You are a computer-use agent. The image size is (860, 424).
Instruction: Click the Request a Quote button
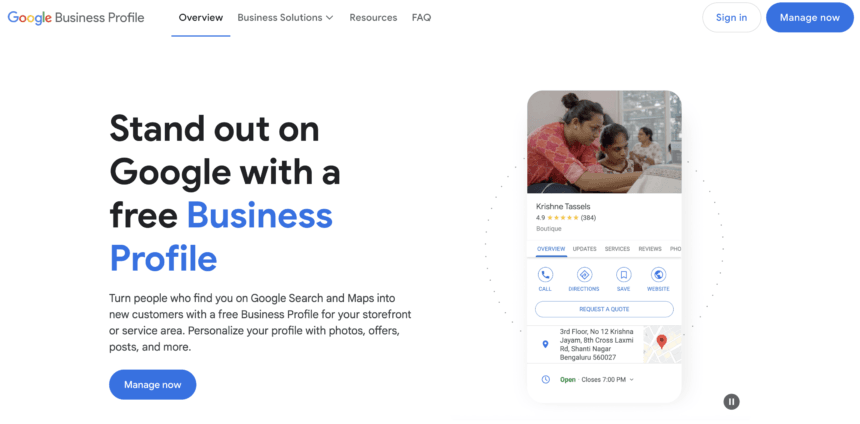[604, 309]
